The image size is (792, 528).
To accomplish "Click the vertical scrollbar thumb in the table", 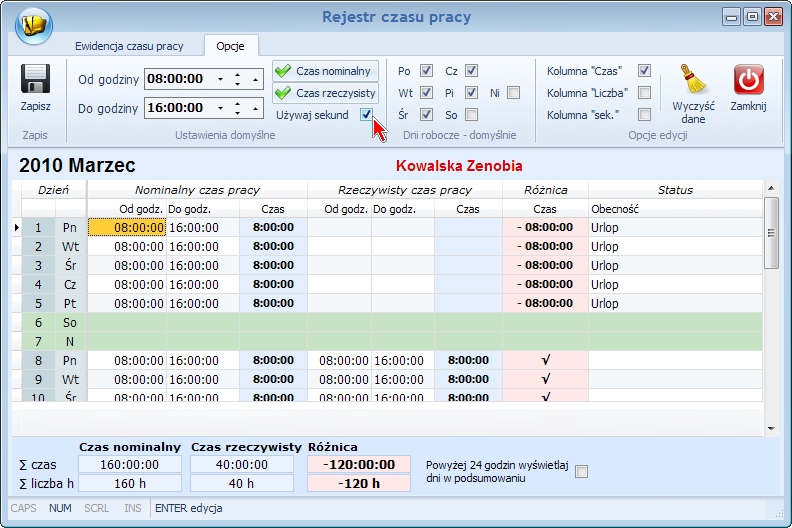I will pos(771,233).
